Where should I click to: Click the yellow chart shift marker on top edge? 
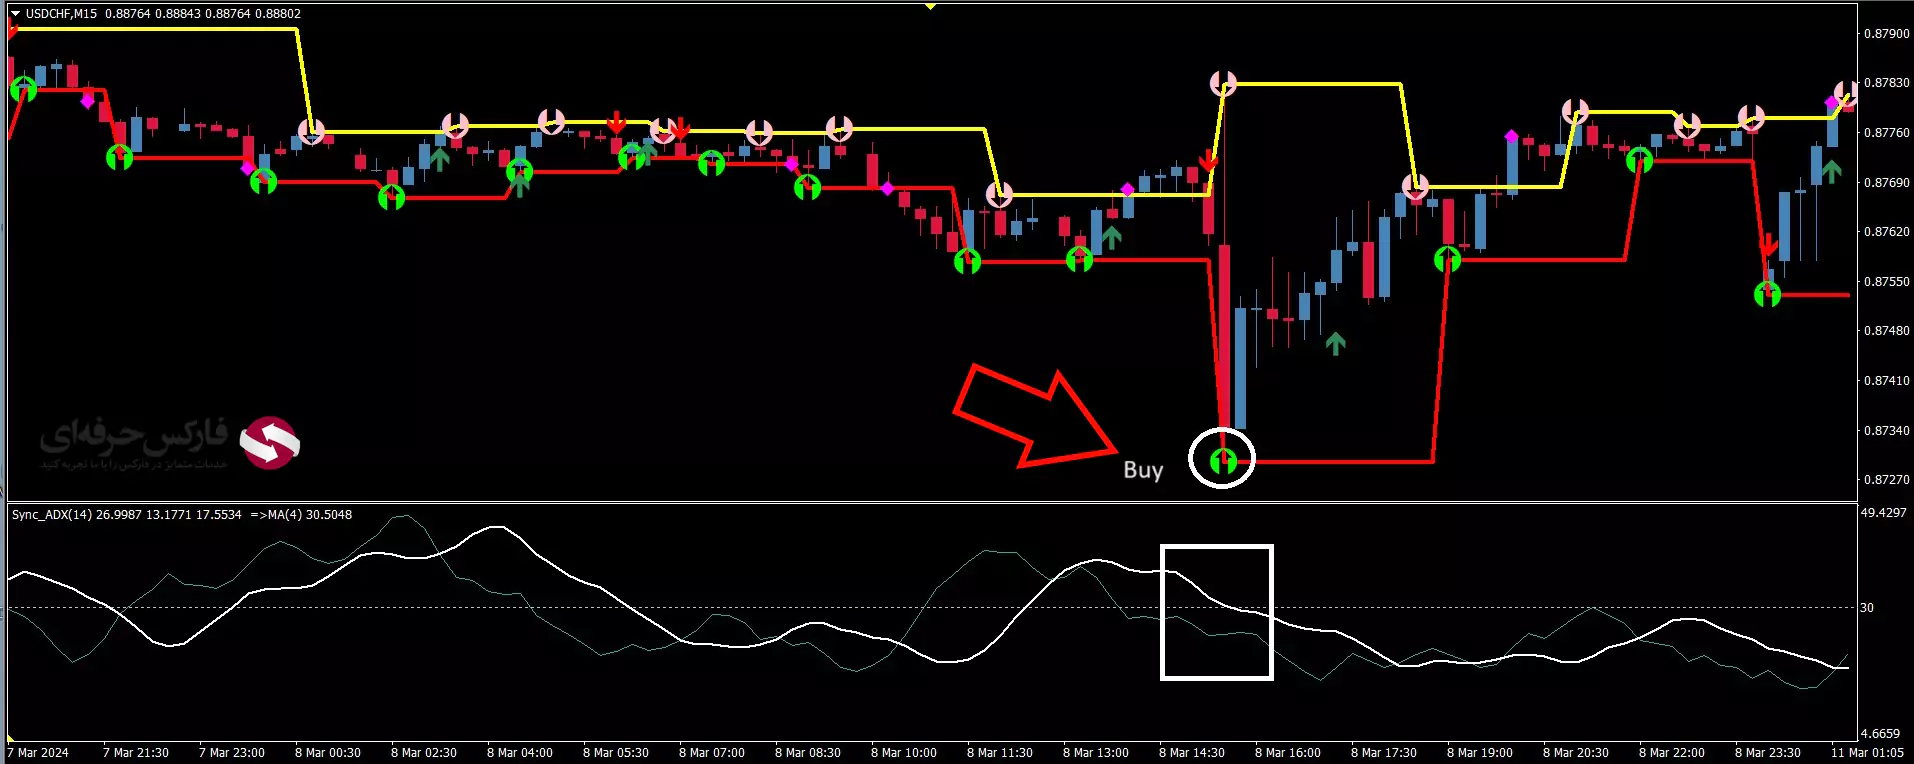click(930, 5)
